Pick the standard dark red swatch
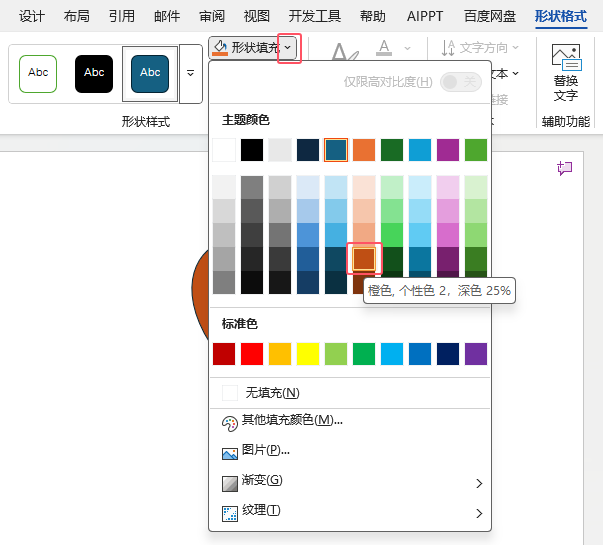 pyautogui.click(x=224, y=354)
